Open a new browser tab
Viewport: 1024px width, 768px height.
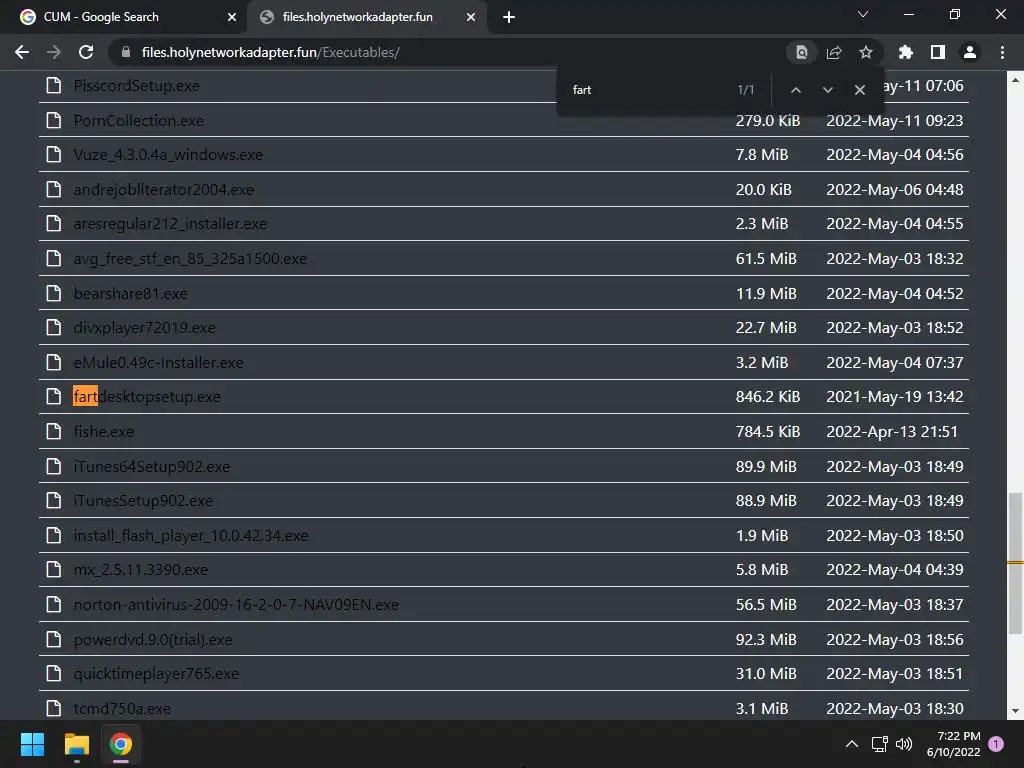click(509, 17)
